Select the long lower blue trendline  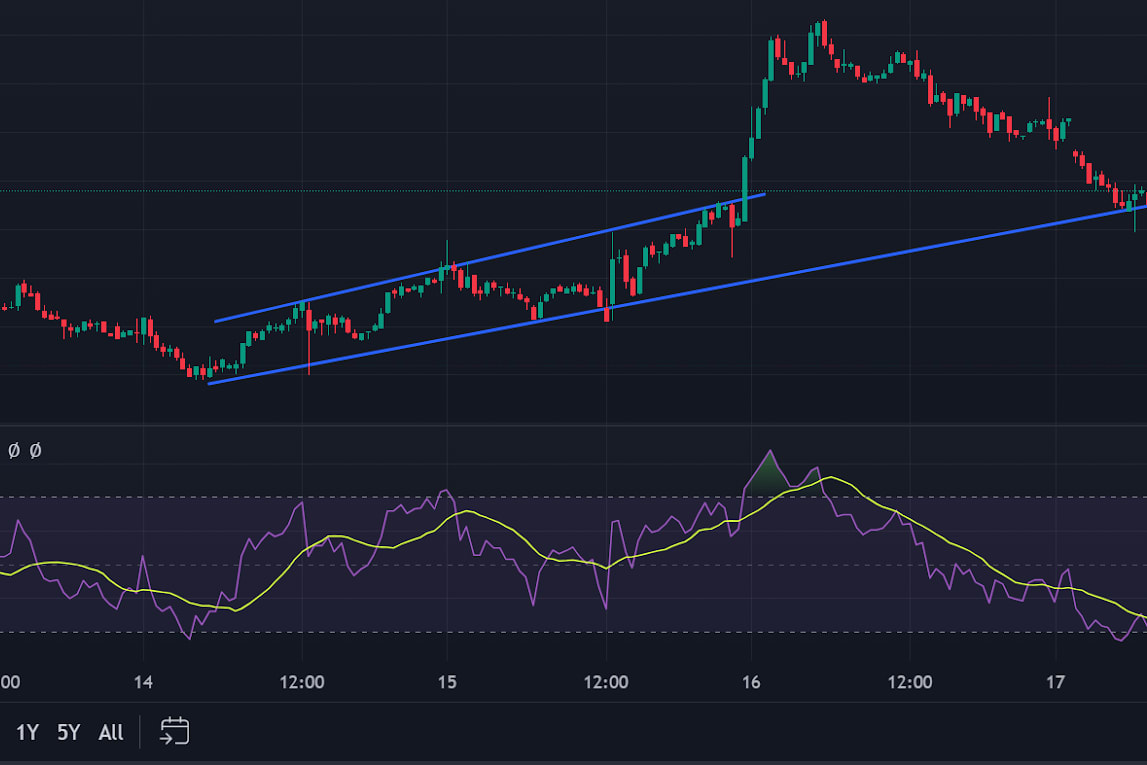click(677, 295)
